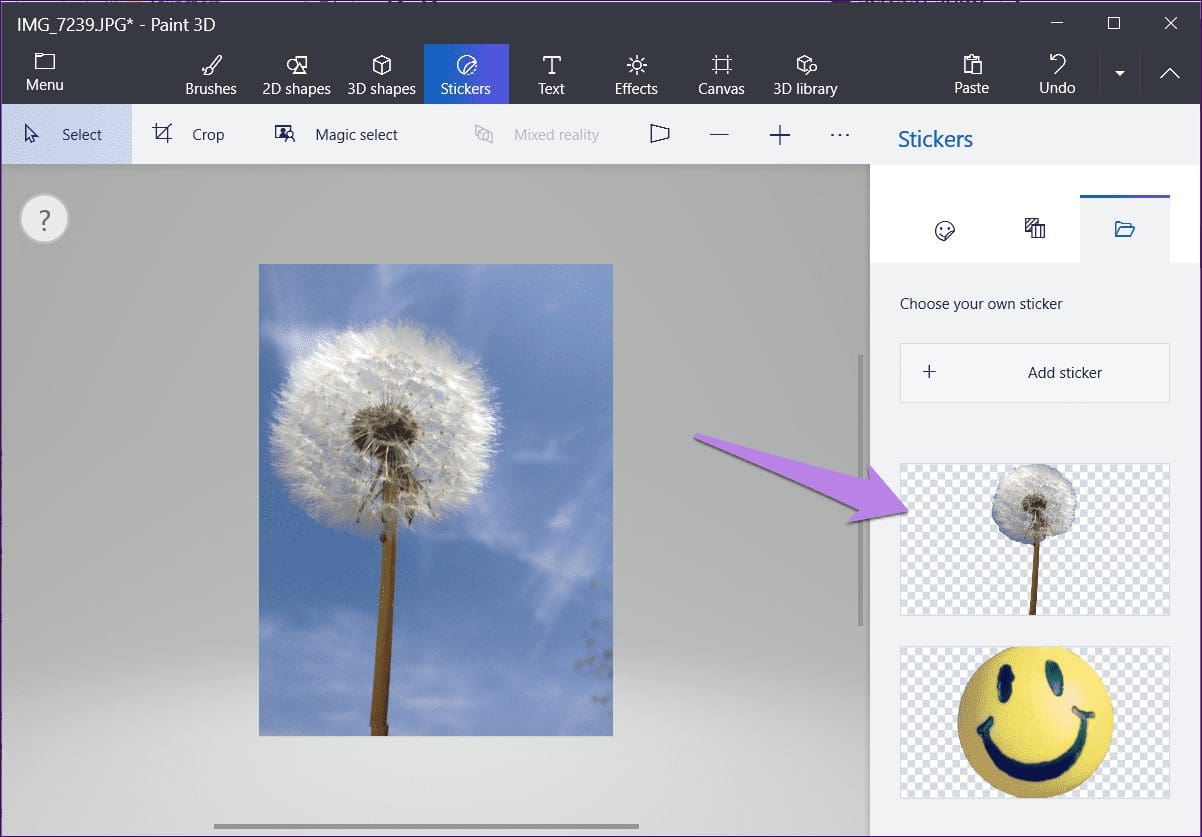The height and width of the screenshot is (837, 1202).
Task: Expand the history dropdown beside Undo
Action: (x=1120, y=74)
